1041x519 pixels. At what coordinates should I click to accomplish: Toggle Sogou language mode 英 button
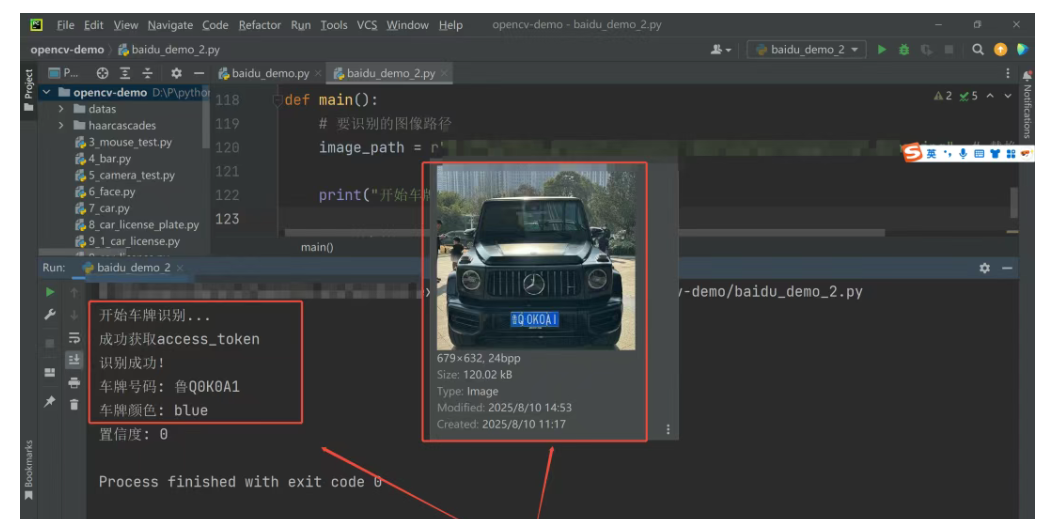click(x=931, y=154)
